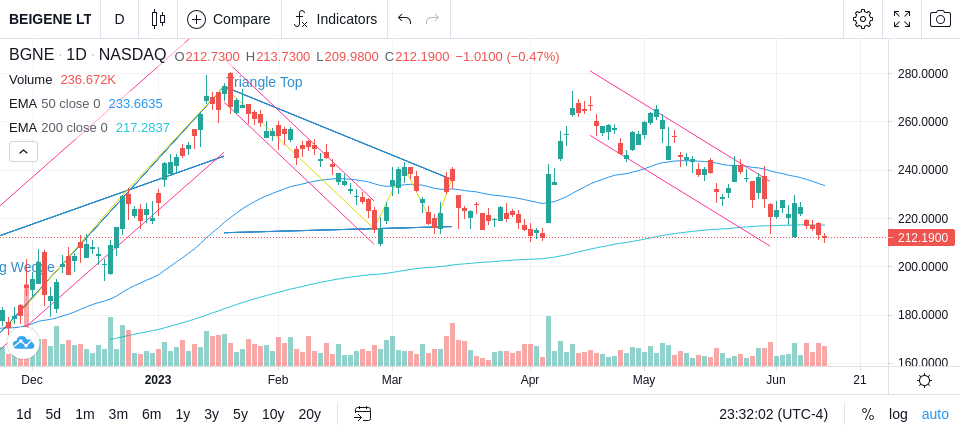Toggle percent scale mode
This screenshot has width=960, height=433.
[868, 415]
